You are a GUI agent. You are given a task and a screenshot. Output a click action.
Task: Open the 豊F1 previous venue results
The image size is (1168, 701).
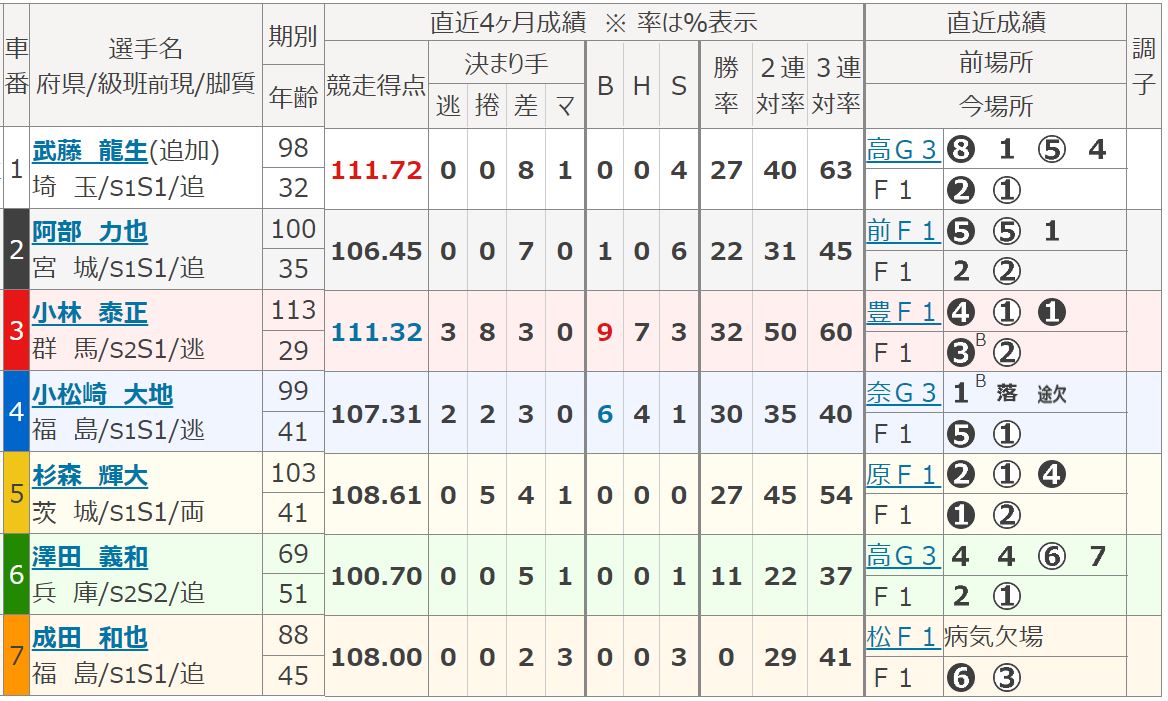pyautogui.click(x=902, y=313)
